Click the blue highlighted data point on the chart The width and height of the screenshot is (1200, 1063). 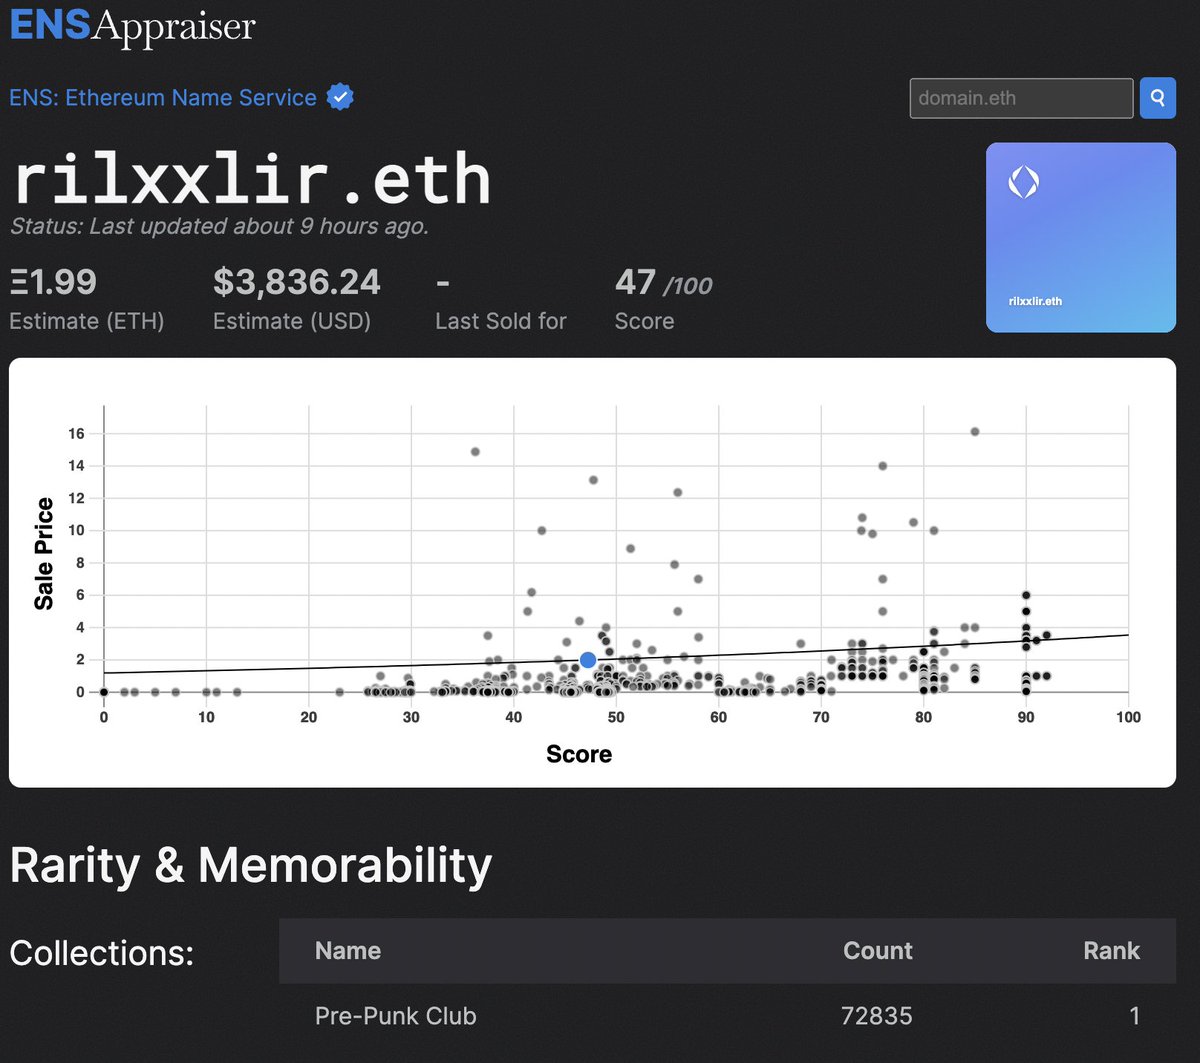[587, 659]
